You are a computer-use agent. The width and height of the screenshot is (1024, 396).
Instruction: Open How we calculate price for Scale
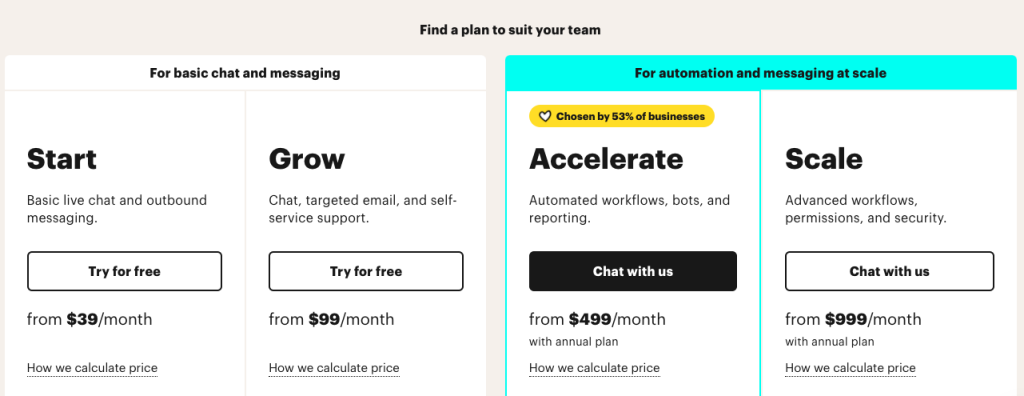(x=850, y=368)
